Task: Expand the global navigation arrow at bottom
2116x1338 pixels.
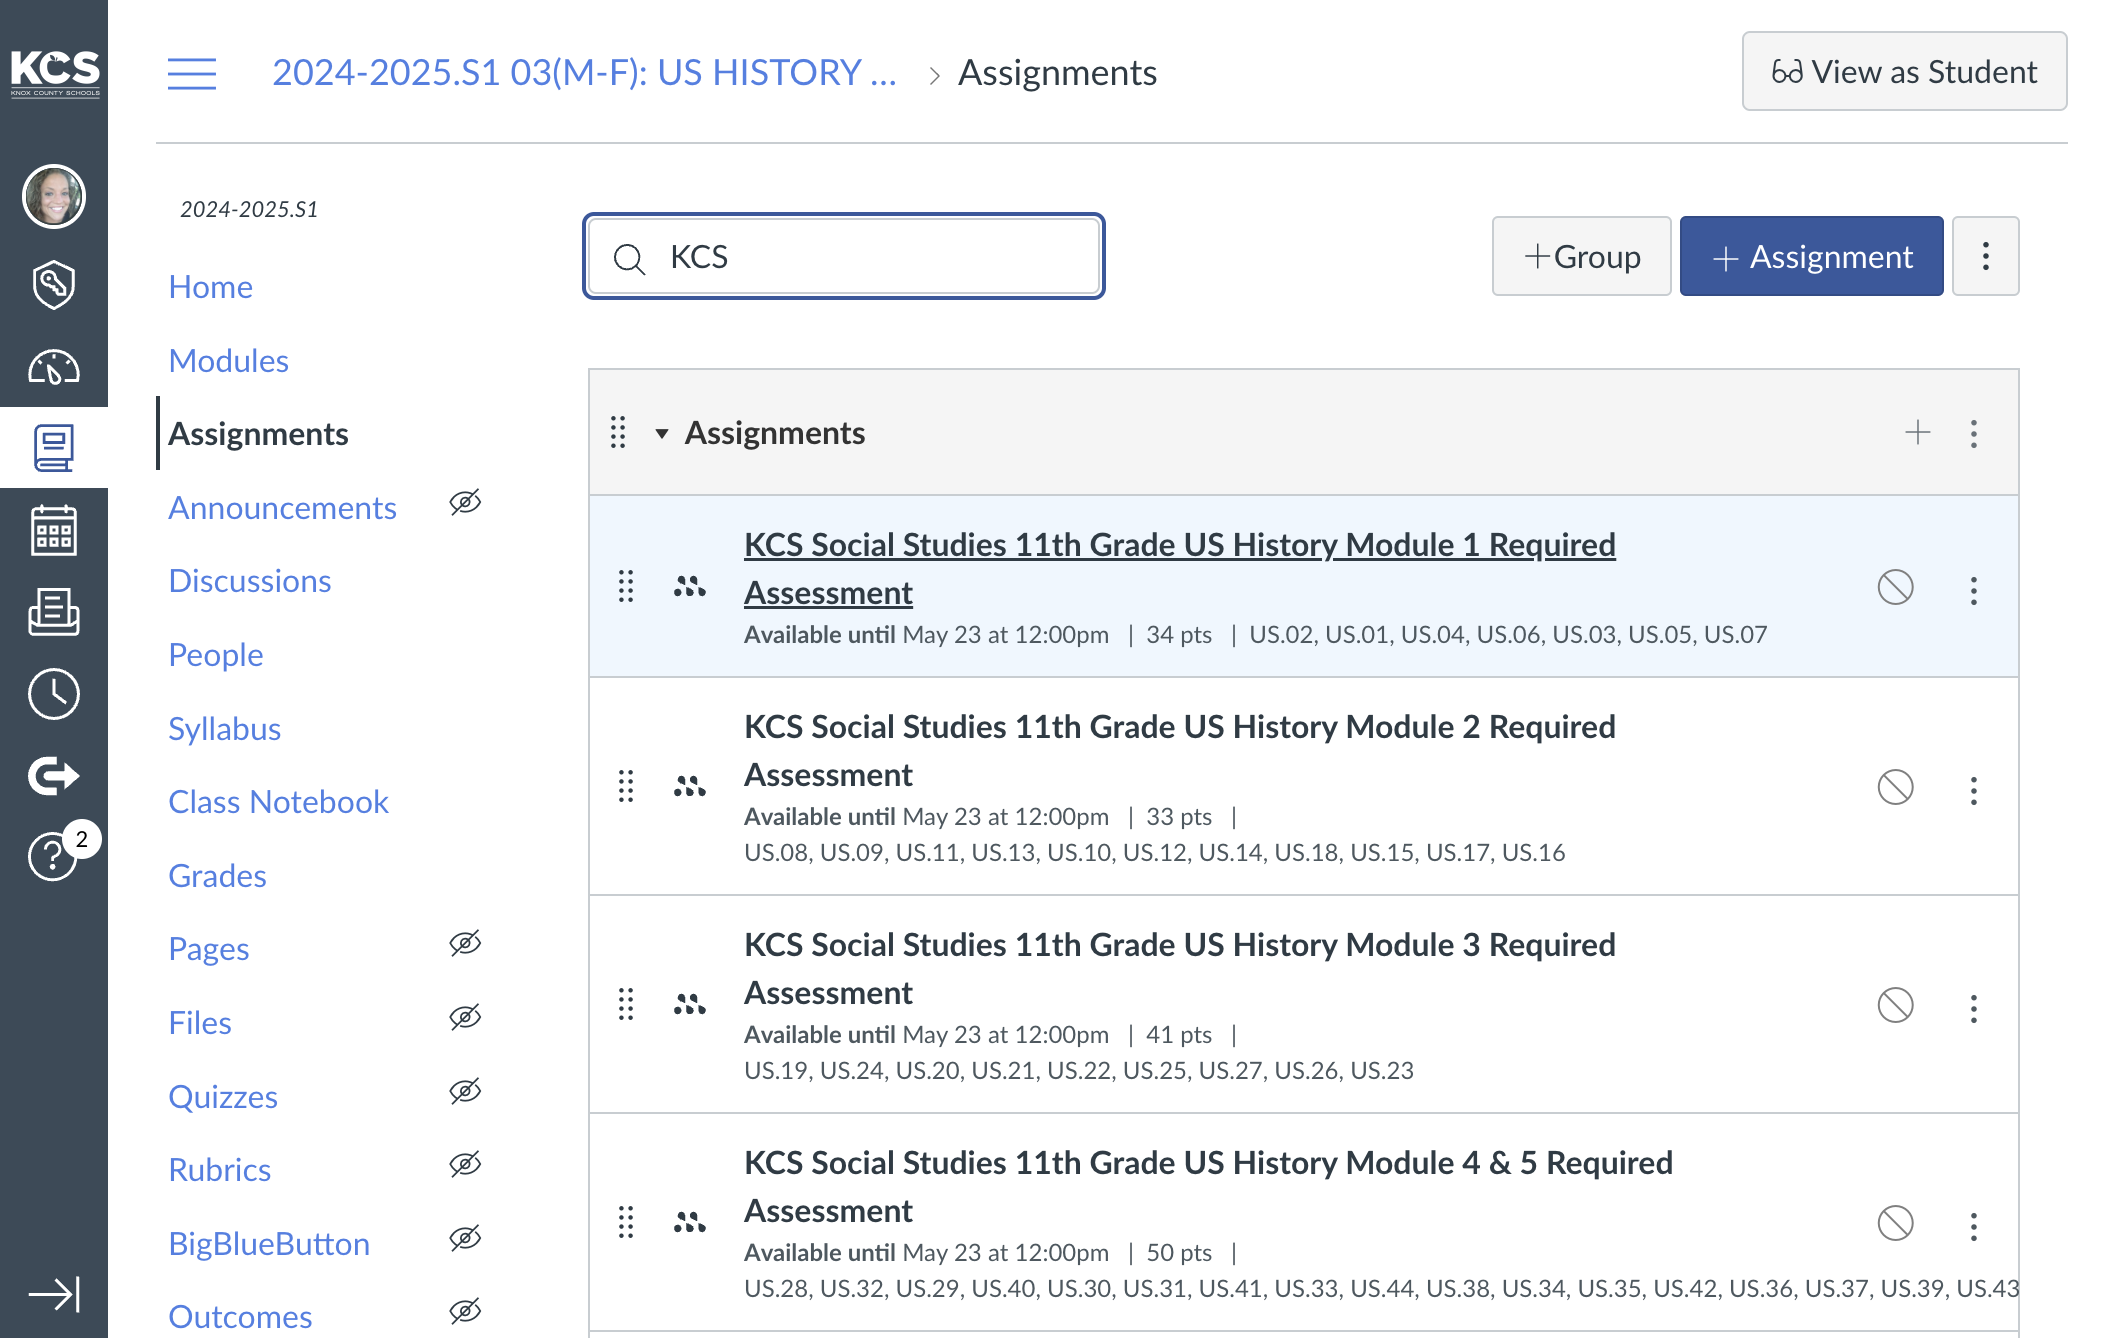Action: coord(54,1294)
